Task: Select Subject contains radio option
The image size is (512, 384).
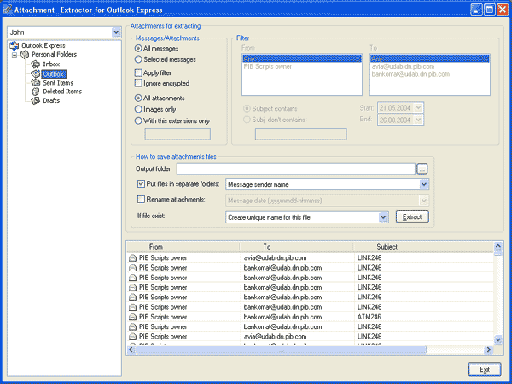Action: pos(247,109)
